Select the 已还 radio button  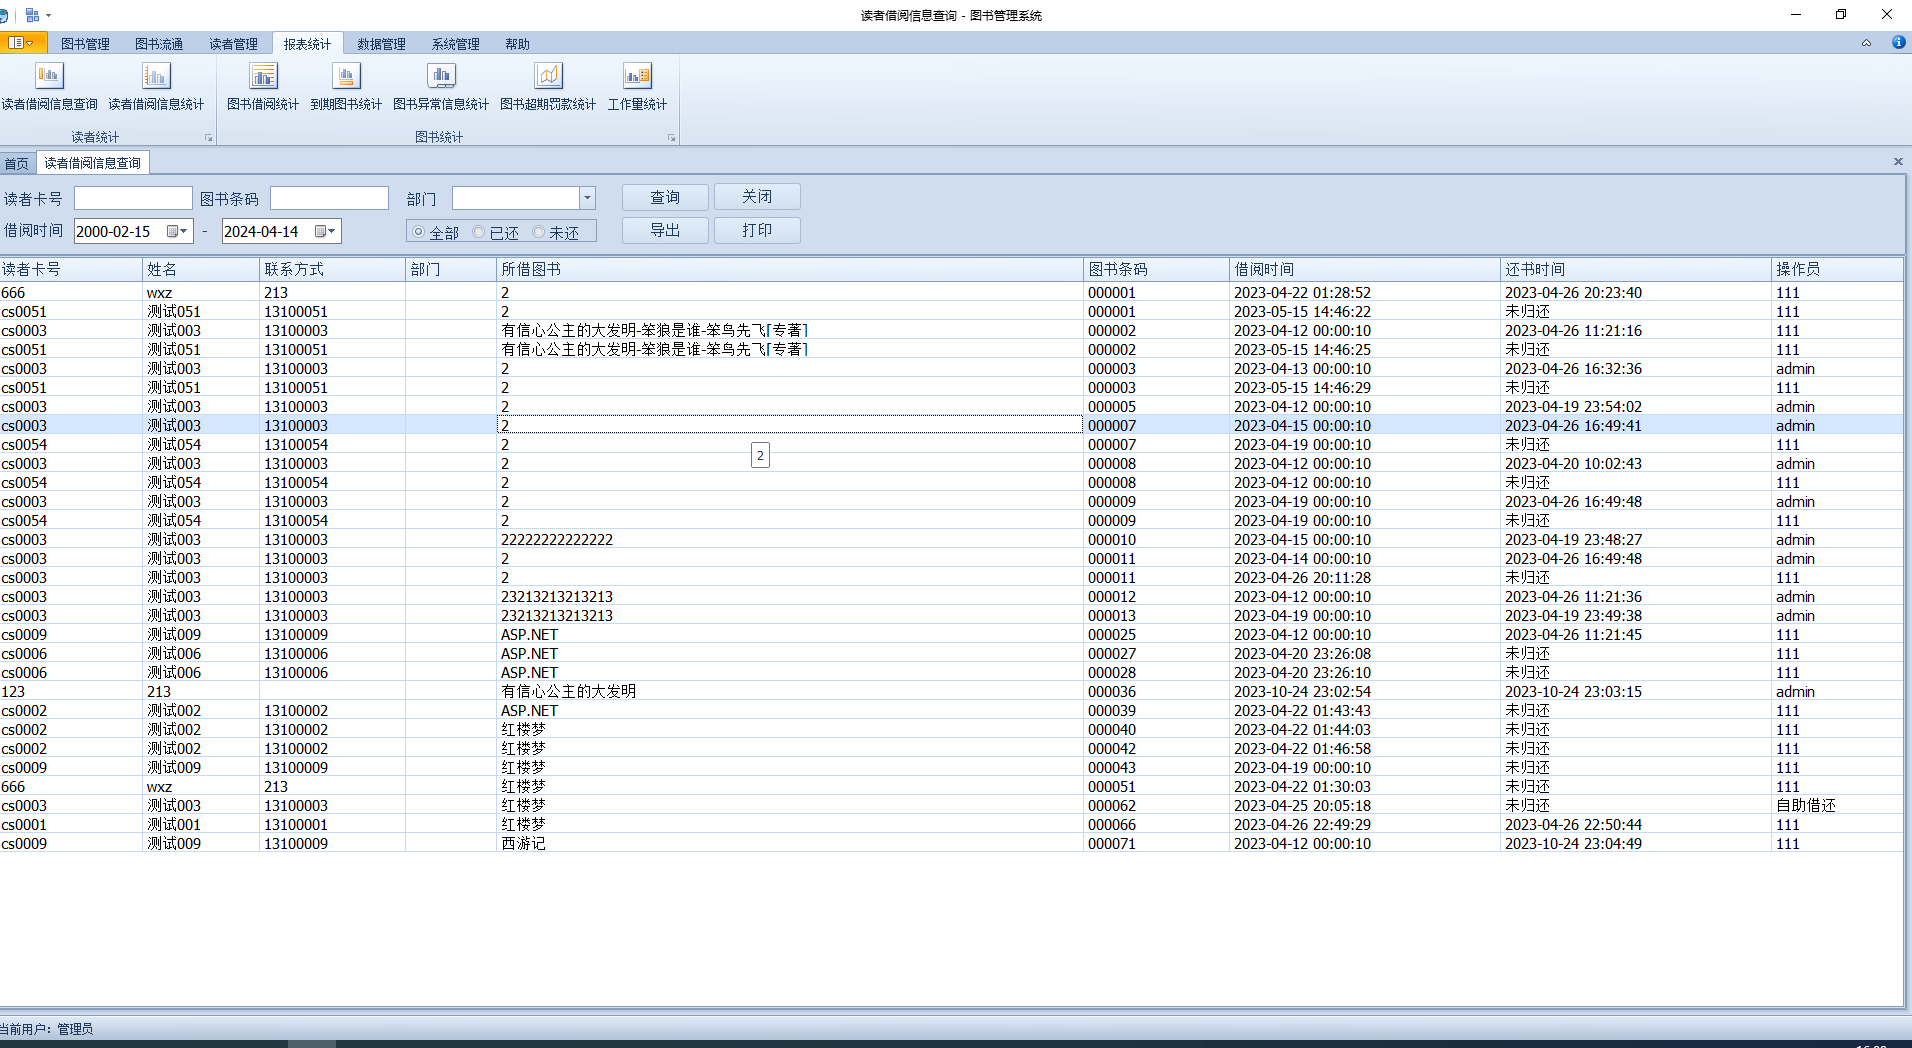point(479,232)
